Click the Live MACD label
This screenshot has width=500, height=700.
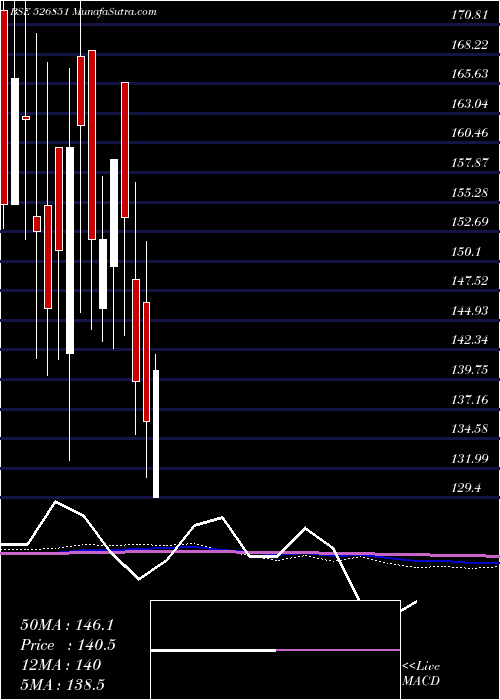(421, 674)
